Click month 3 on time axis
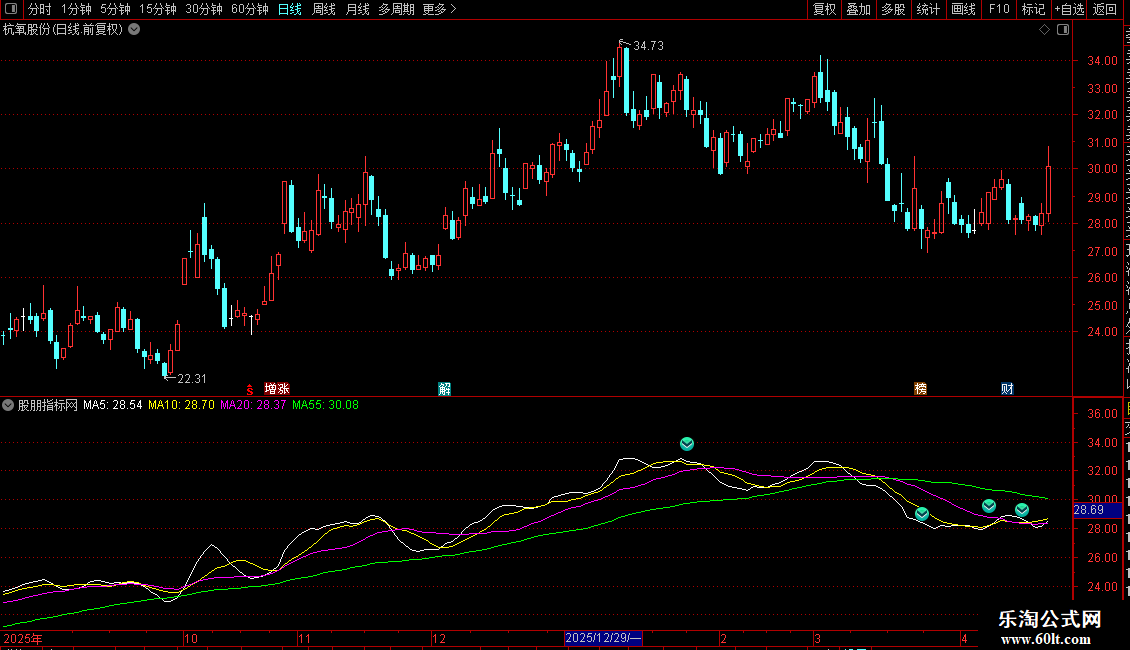The height and width of the screenshot is (650, 1130). [817, 638]
